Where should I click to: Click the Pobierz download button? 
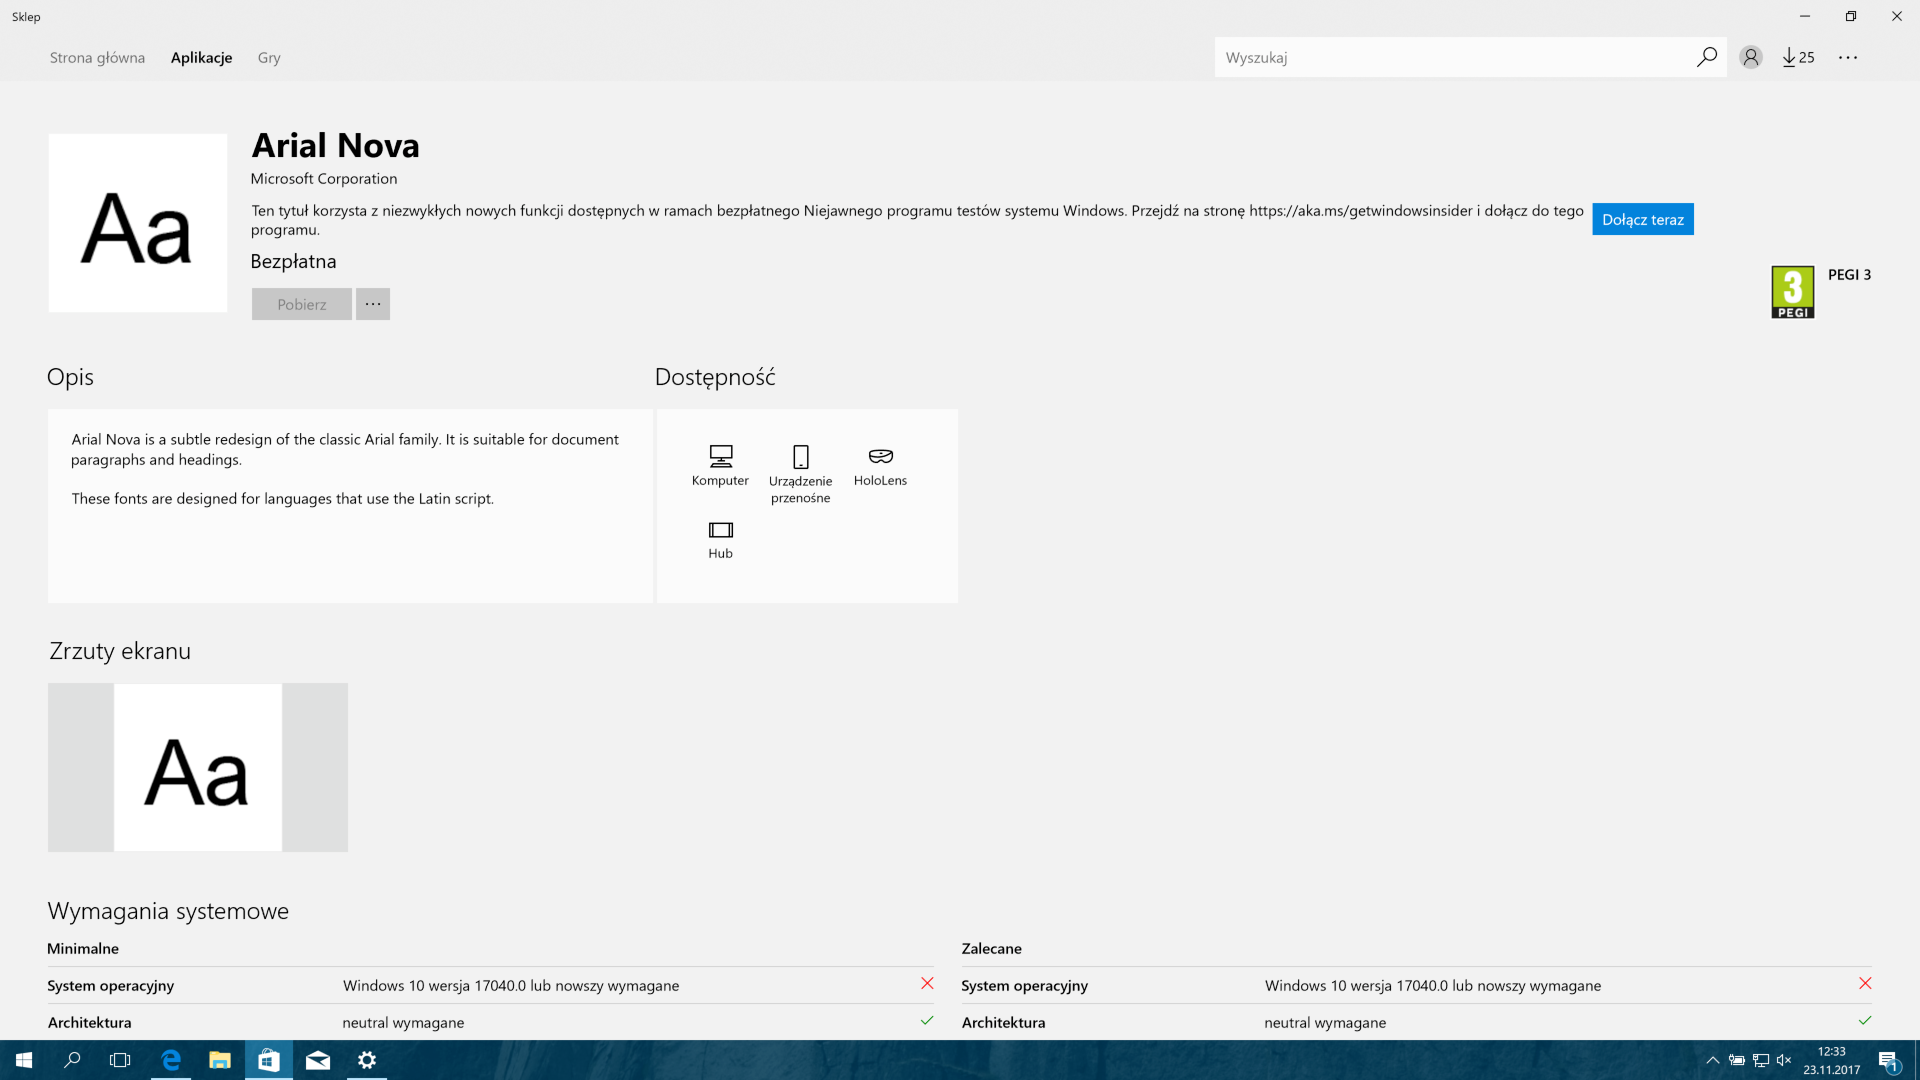[x=301, y=304]
